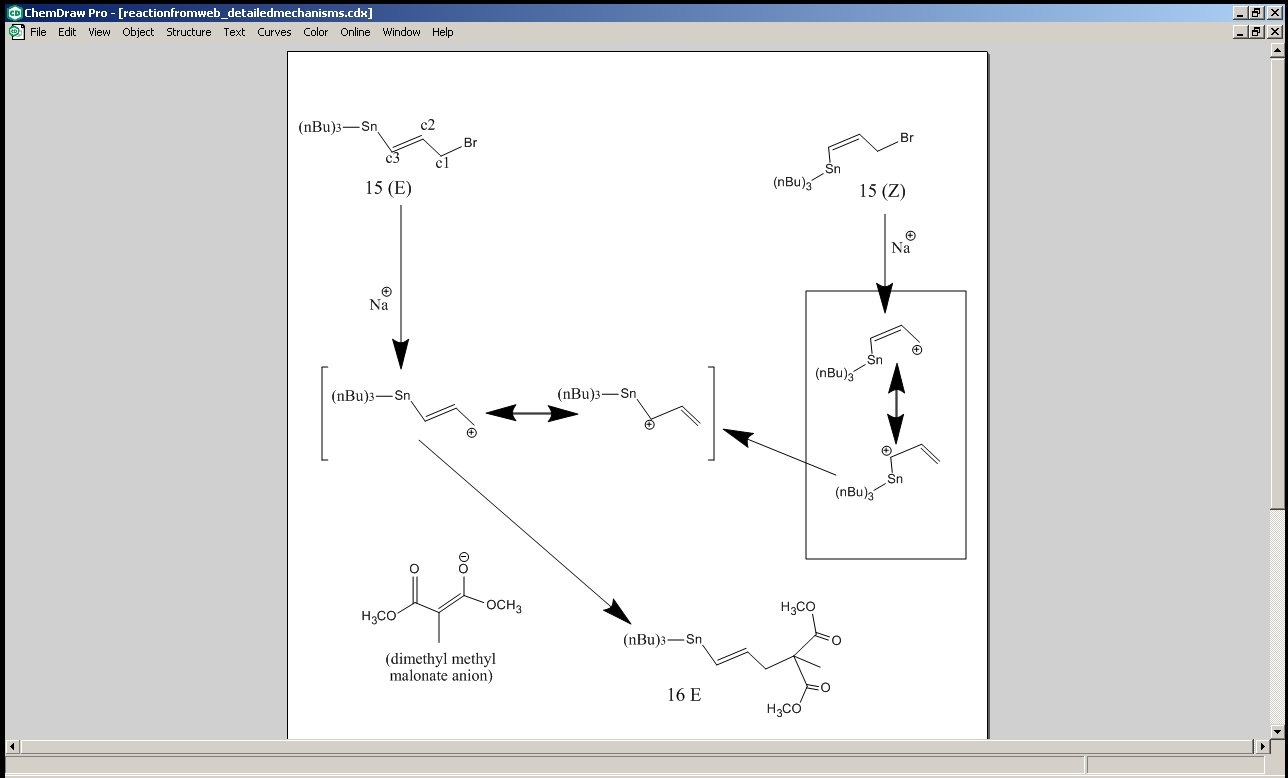
Task: Click the left arrow of horizontal scrollbar
Action: coord(13,746)
